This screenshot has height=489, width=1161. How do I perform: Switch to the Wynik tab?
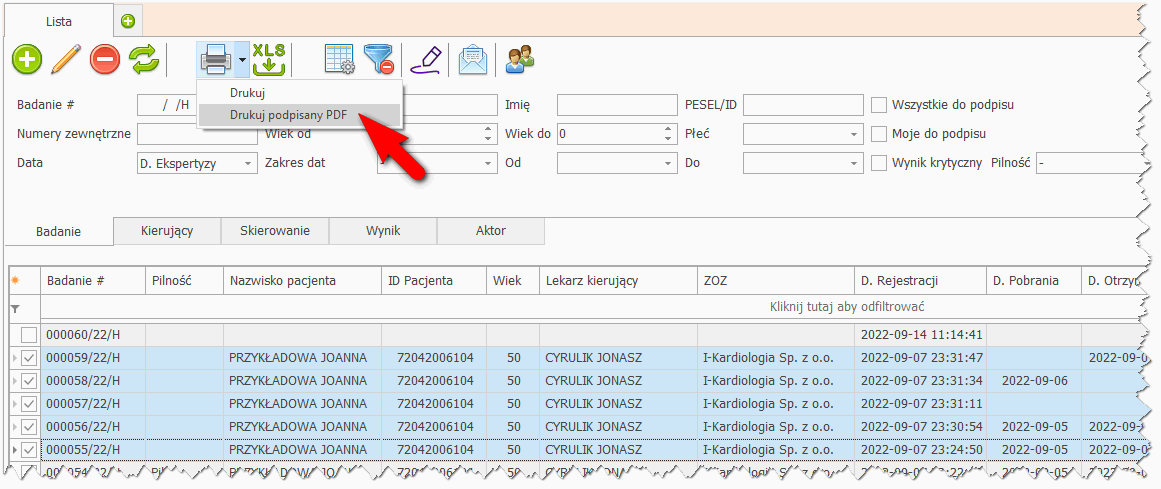click(x=383, y=231)
